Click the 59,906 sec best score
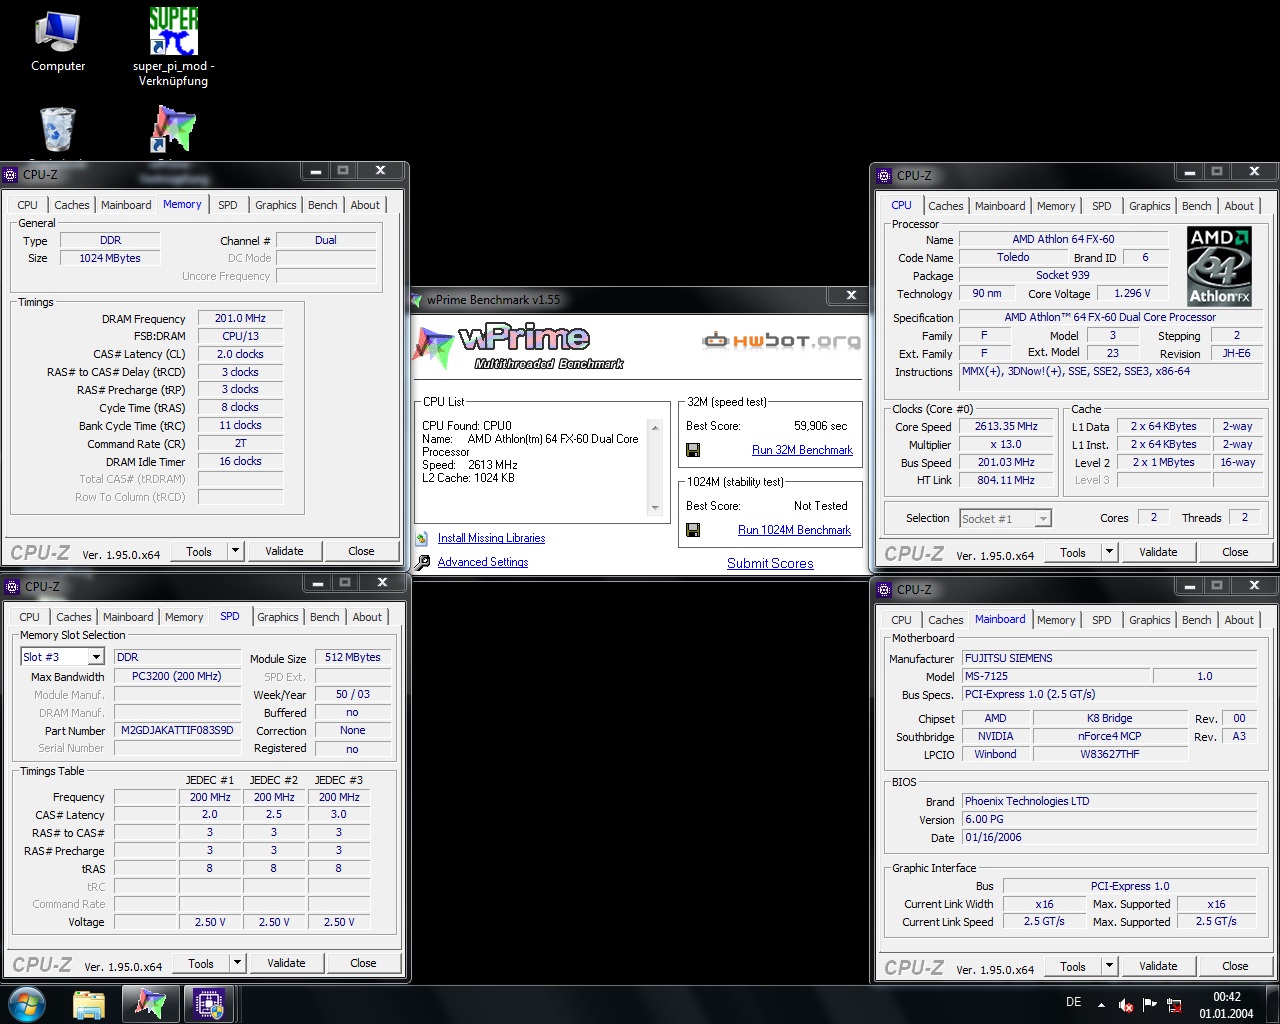1280x1024 pixels. [820, 426]
